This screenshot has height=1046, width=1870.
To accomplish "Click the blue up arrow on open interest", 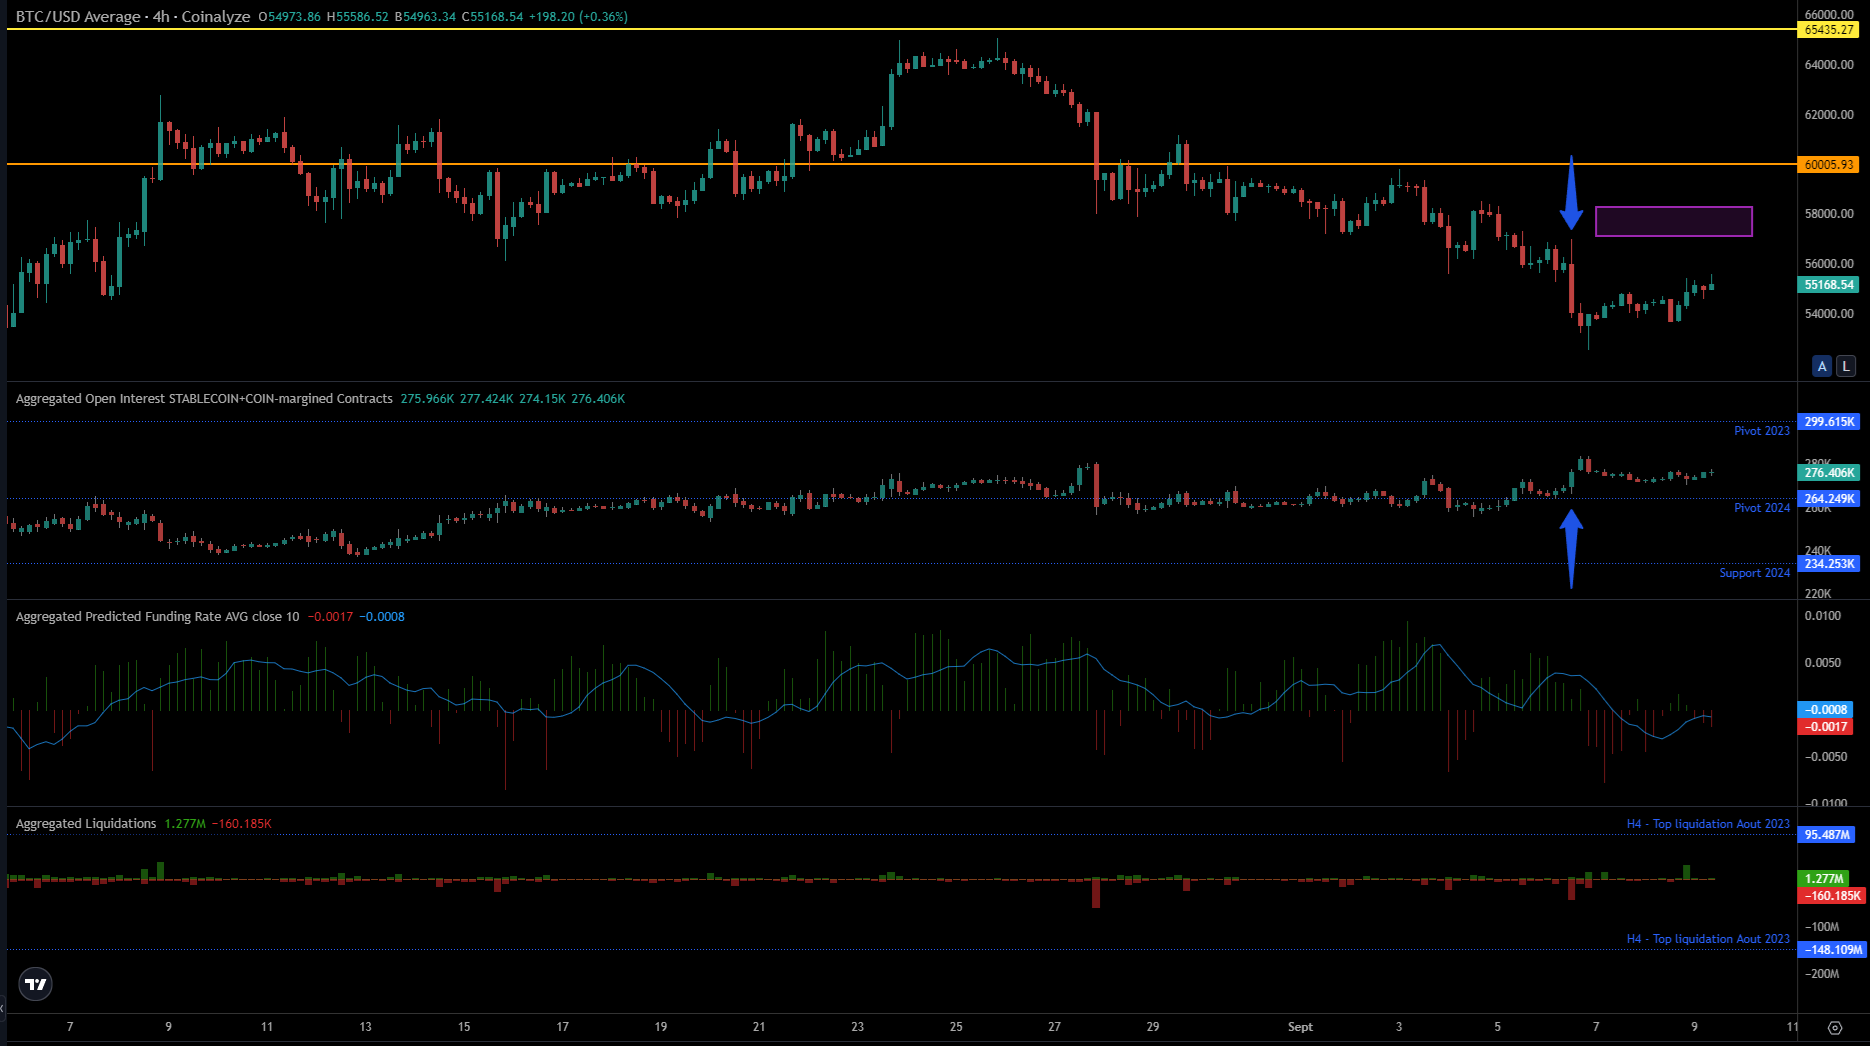I will coord(1571,545).
